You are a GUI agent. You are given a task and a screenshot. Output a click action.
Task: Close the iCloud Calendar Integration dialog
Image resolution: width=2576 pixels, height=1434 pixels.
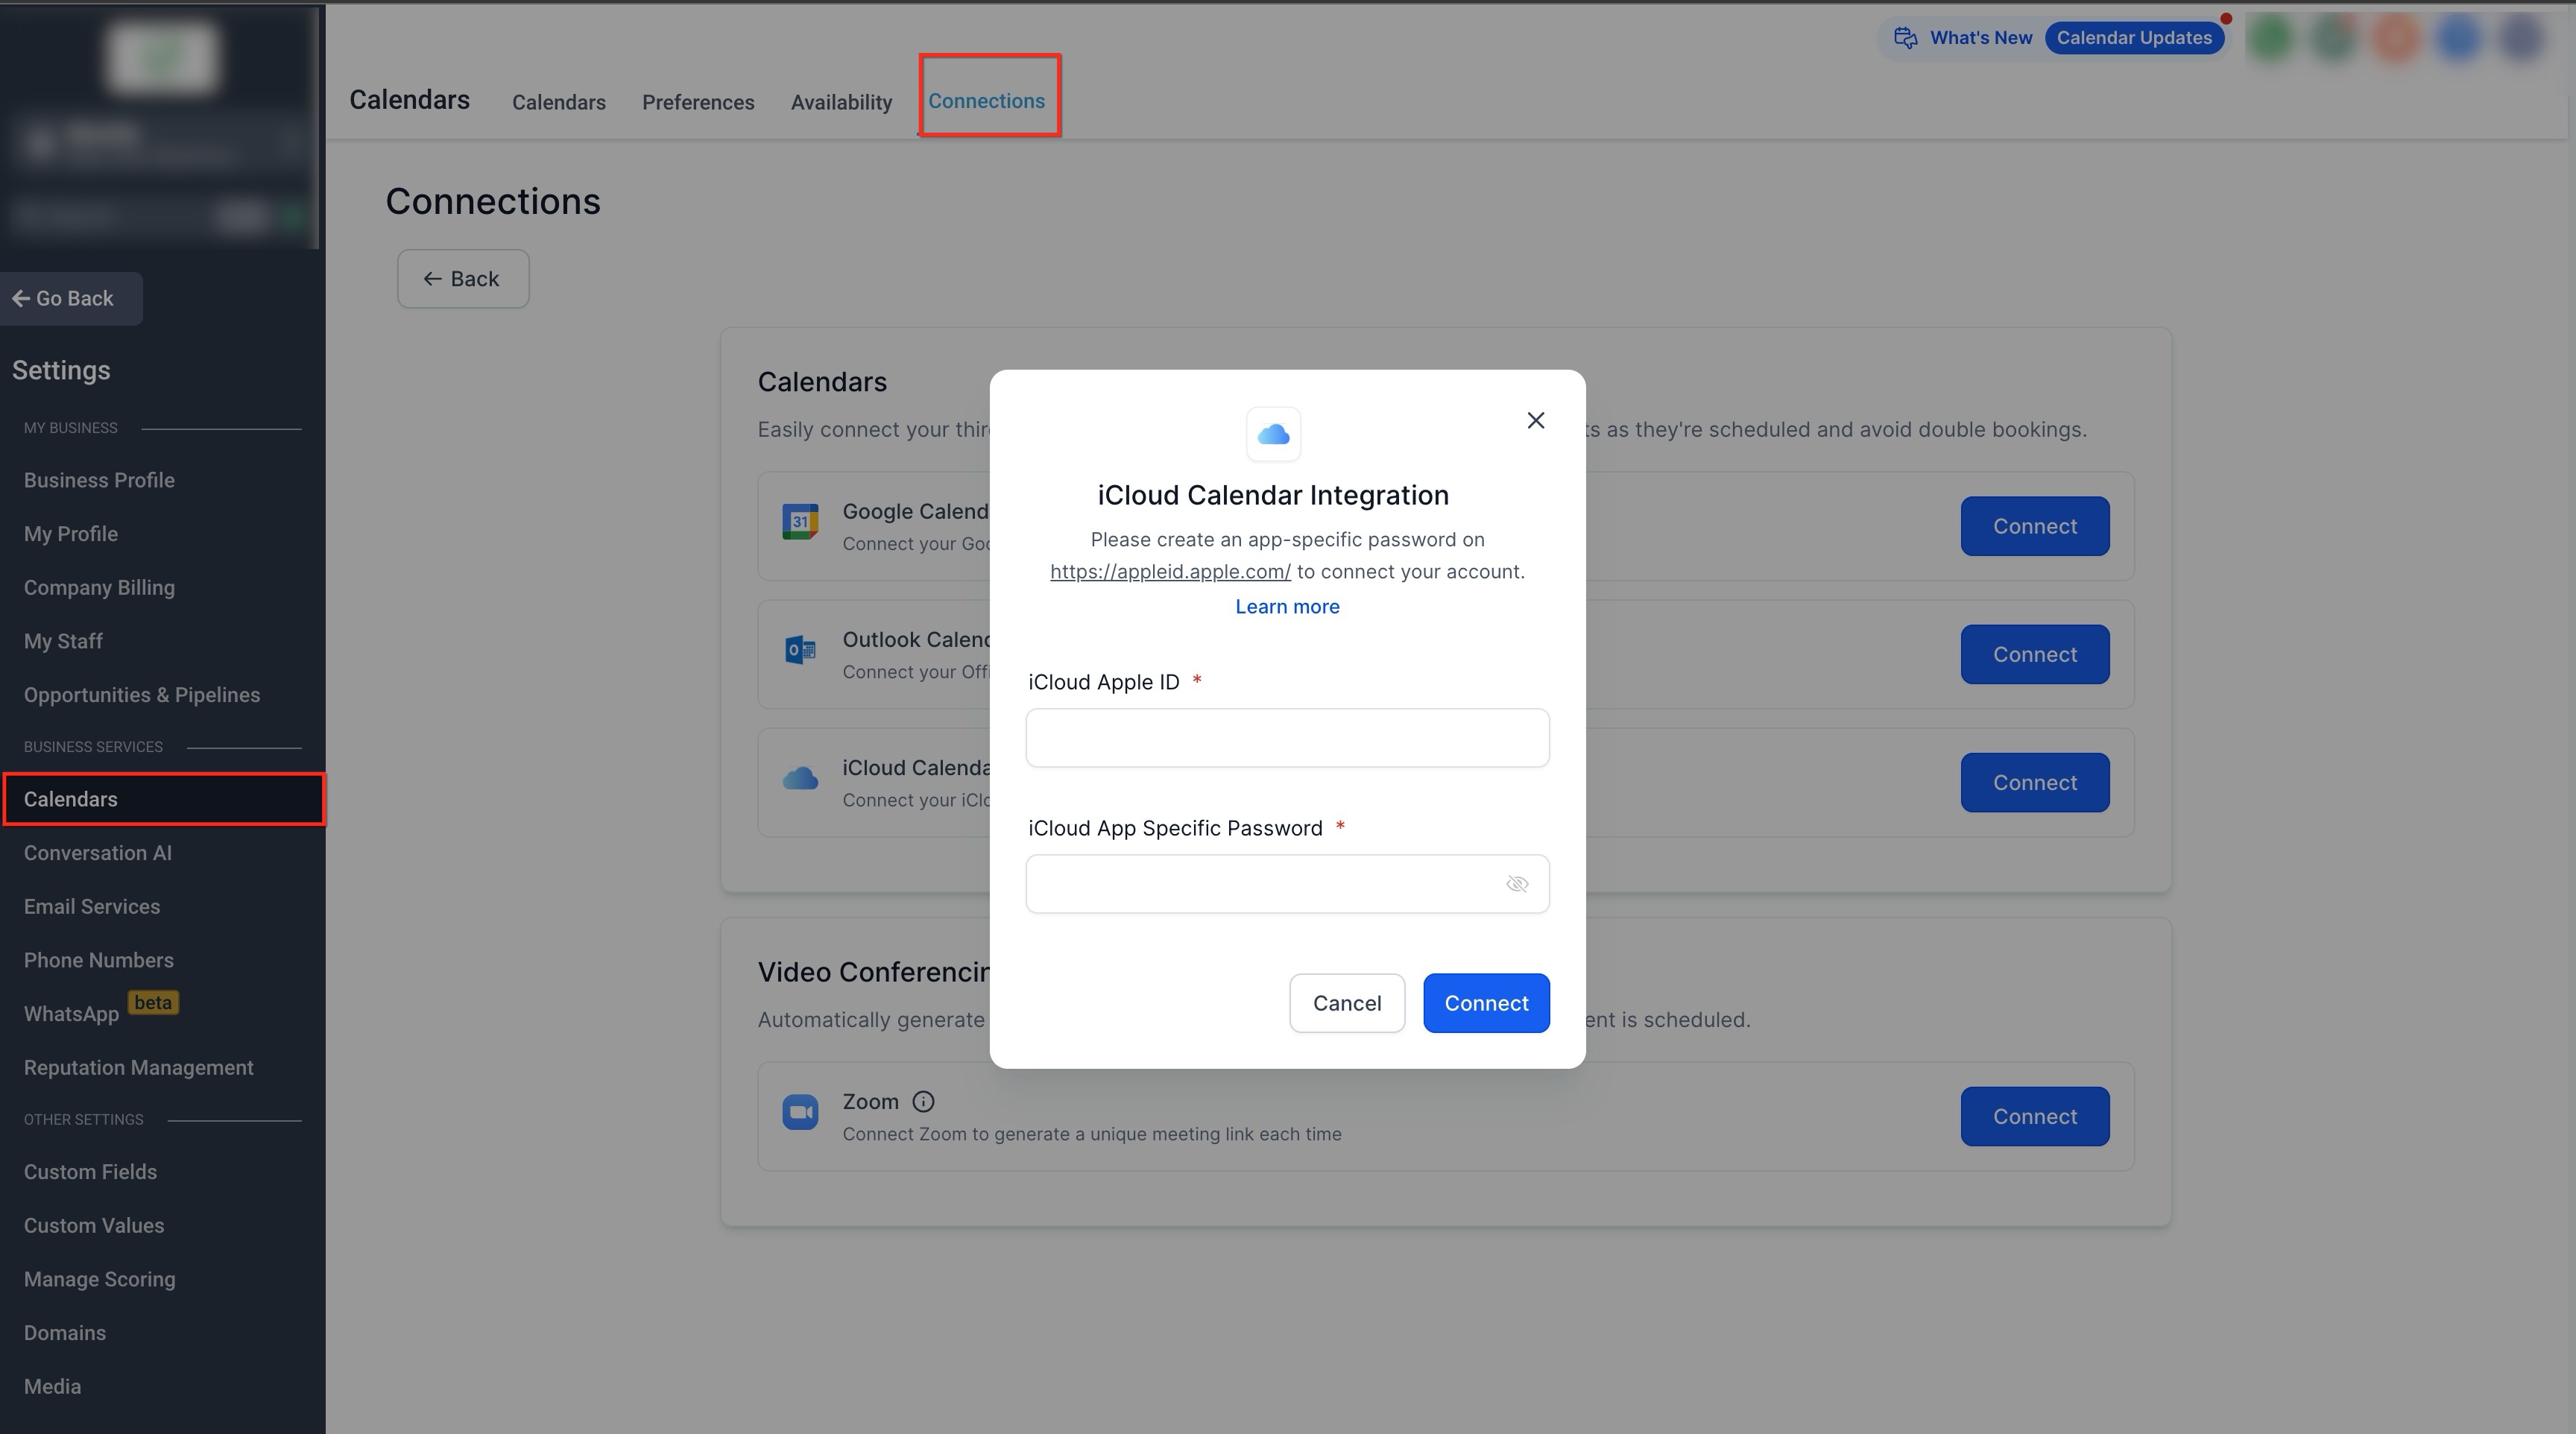1535,420
